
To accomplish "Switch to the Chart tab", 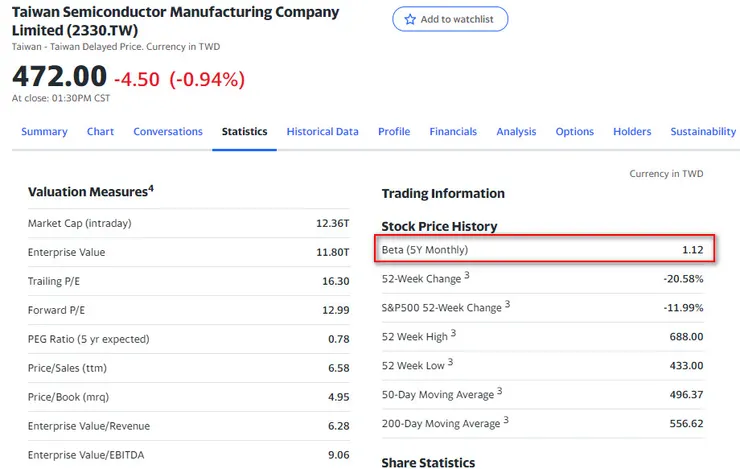I will (100, 132).
